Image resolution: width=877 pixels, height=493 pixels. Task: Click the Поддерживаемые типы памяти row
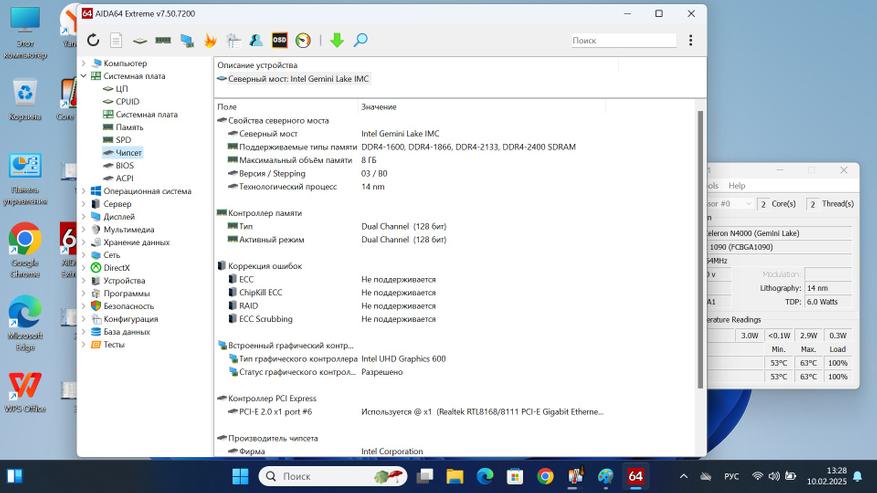point(410,147)
